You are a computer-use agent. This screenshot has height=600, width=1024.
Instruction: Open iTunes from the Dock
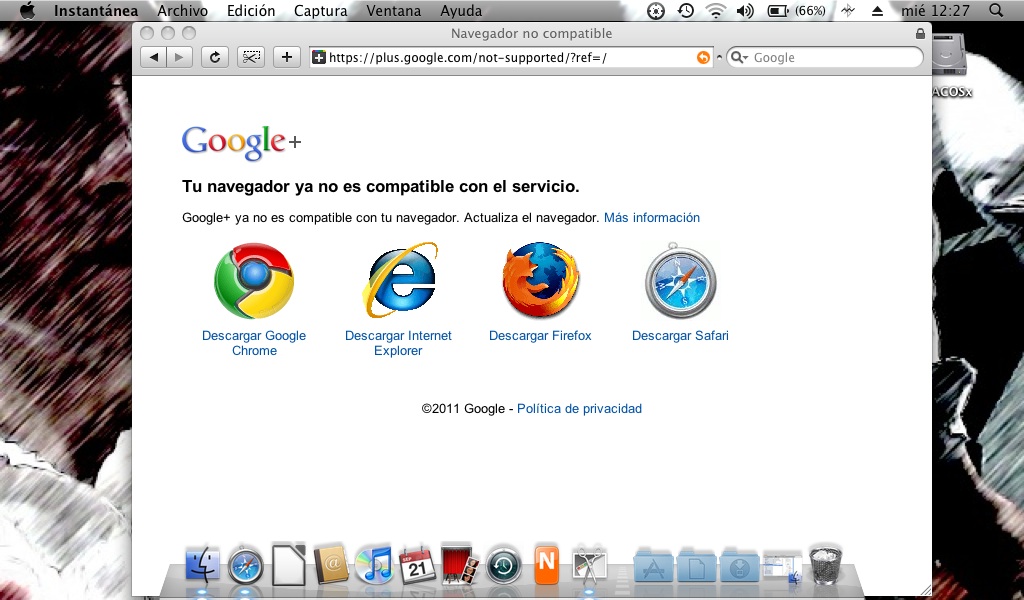coord(374,566)
